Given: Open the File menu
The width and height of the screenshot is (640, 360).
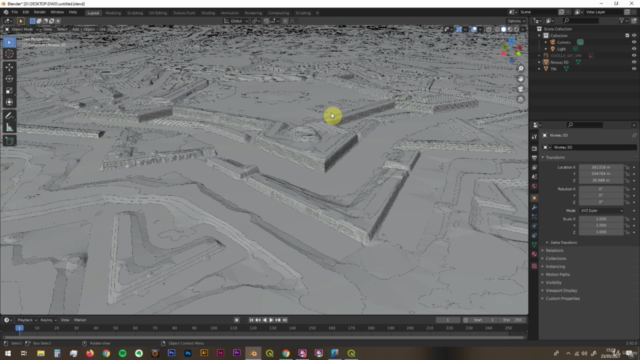Looking at the screenshot, I should (x=15, y=12).
